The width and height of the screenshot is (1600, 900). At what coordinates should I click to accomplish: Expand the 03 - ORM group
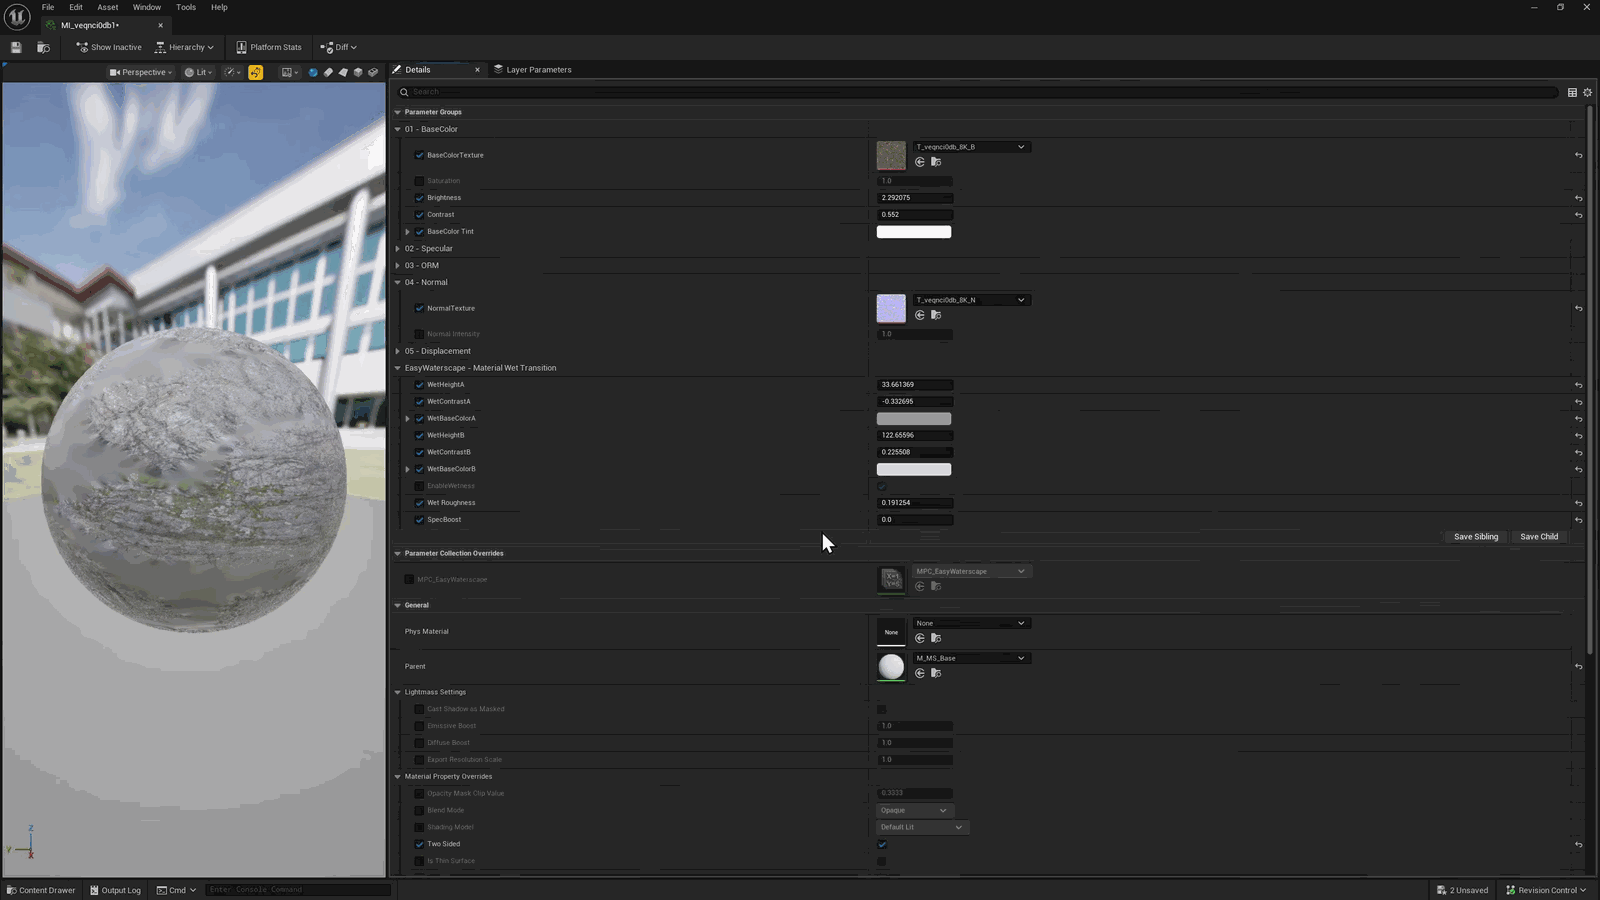click(x=398, y=266)
